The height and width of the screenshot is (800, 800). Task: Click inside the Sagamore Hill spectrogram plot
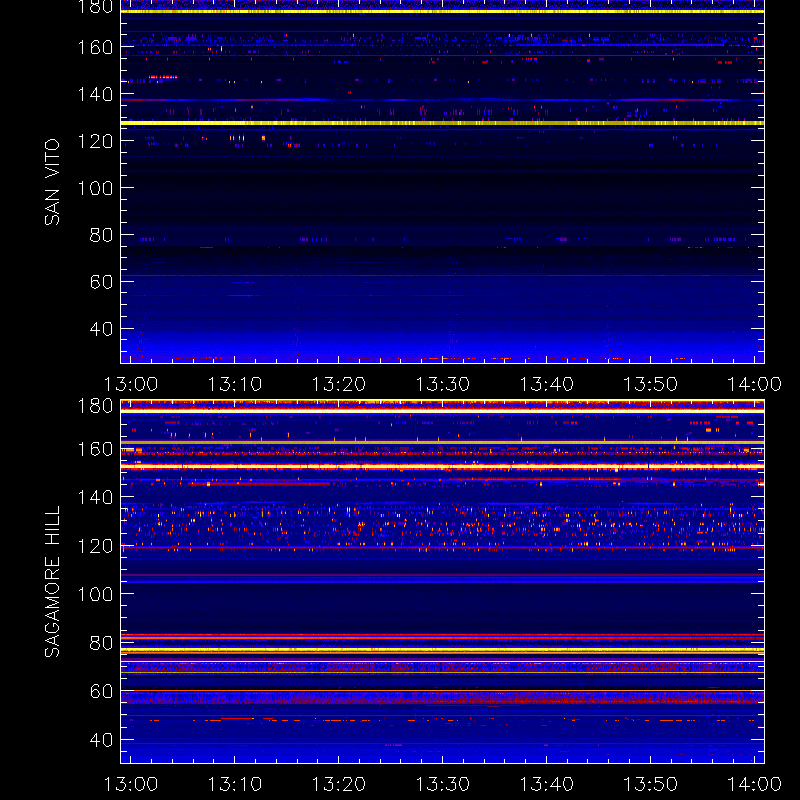point(442,581)
